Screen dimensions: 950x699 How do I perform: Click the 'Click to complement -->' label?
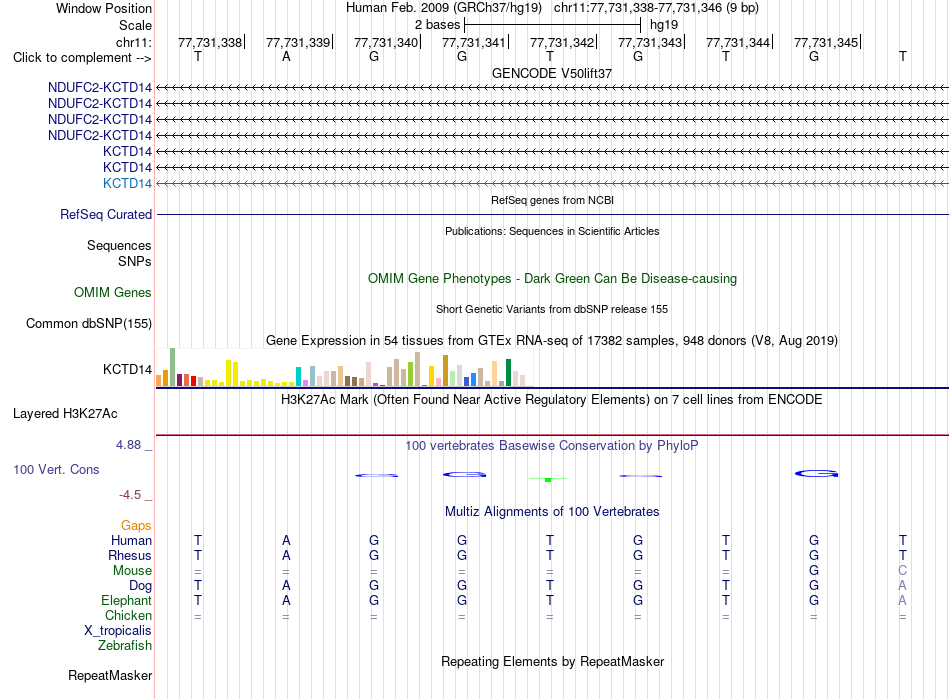coord(82,58)
